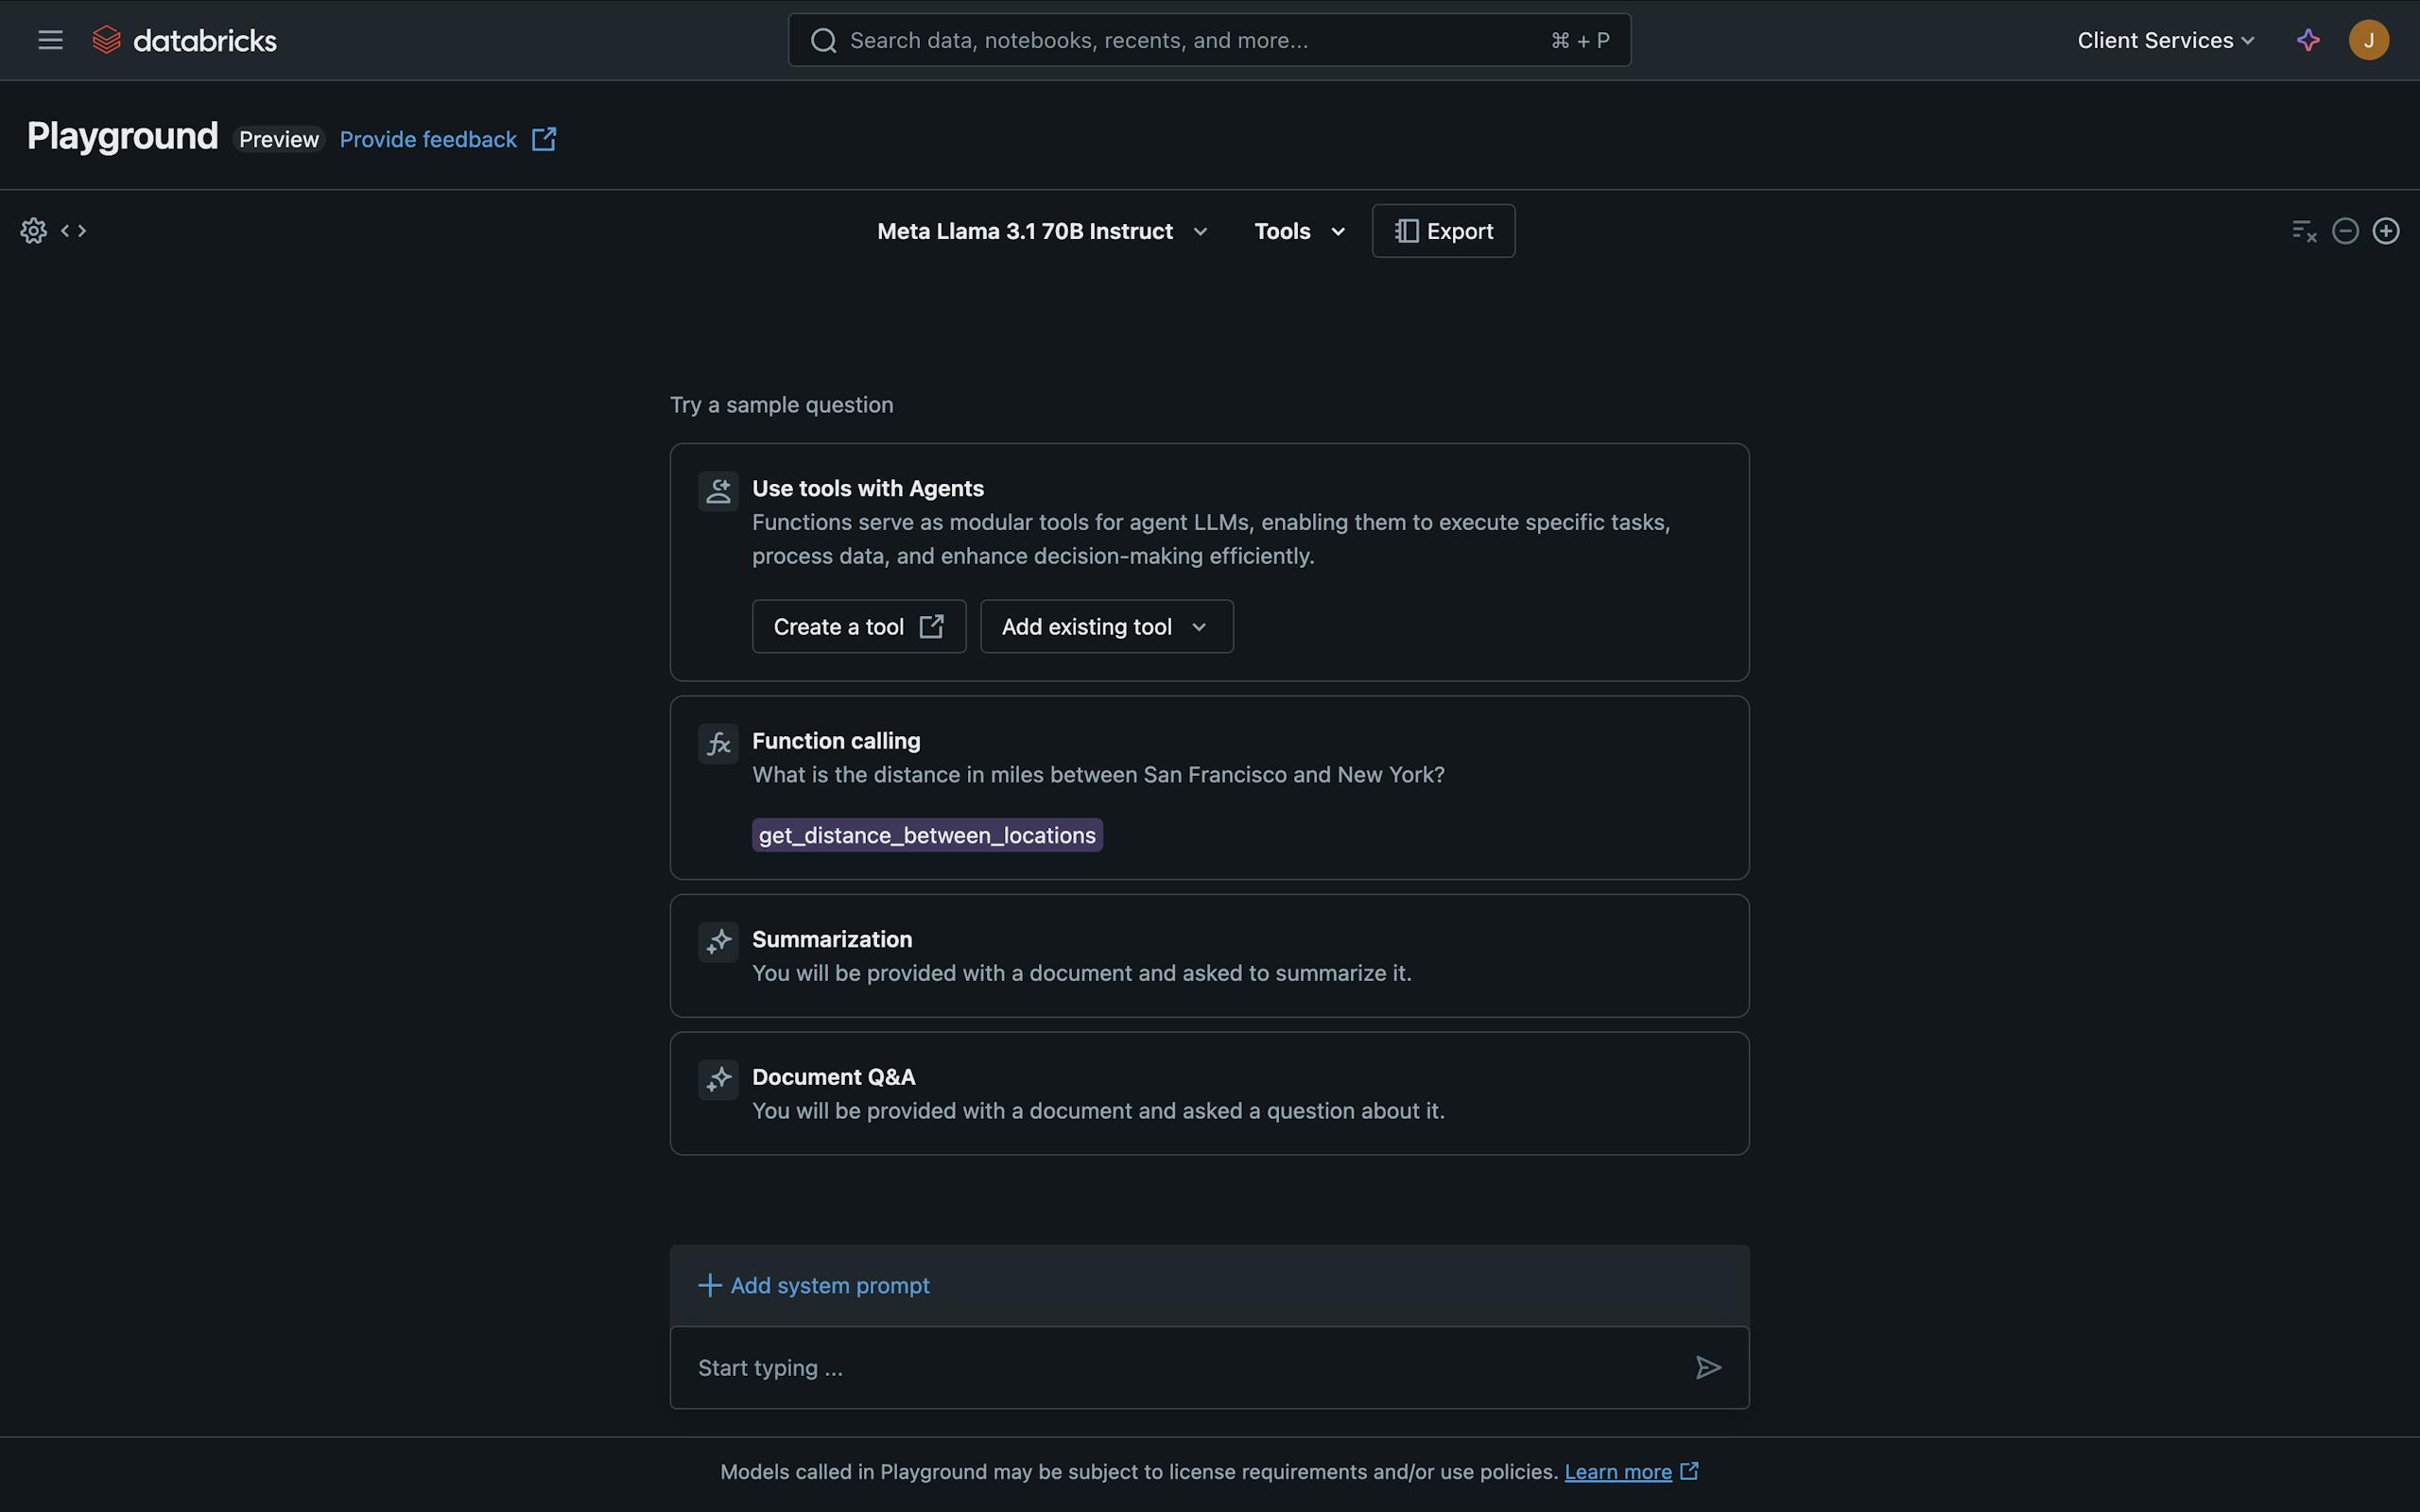This screenshot has height=1512, width=2420.
Task: Remove a model using the minus circle icon
Action: pos(2344,230)
